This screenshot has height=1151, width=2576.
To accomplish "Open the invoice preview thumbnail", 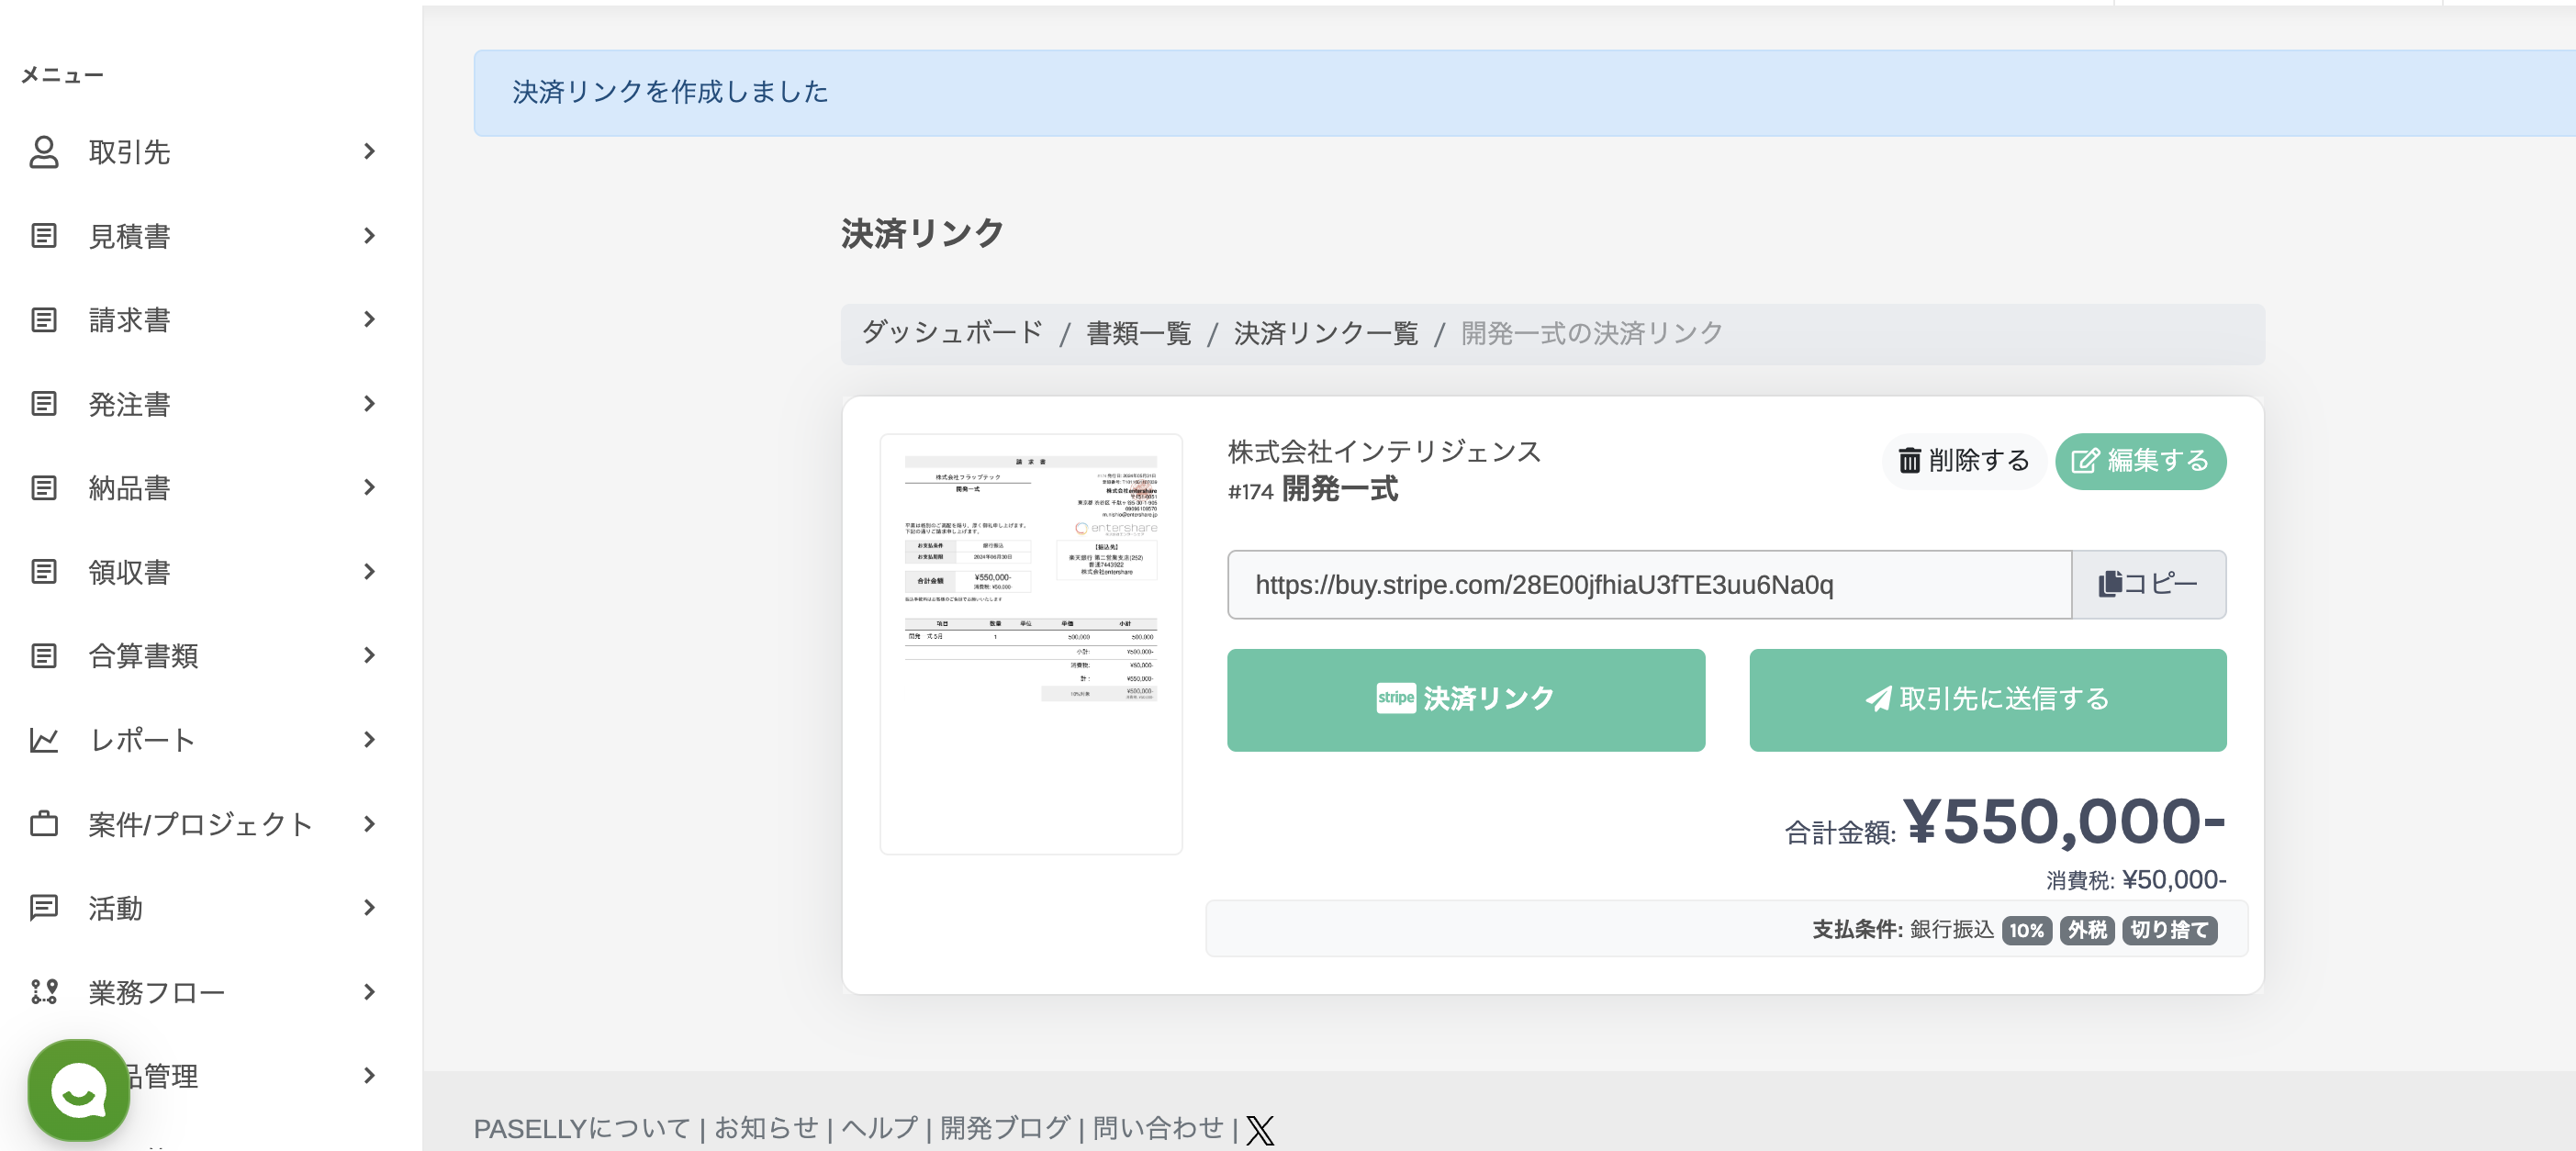I will click(x=1030, y=643).
